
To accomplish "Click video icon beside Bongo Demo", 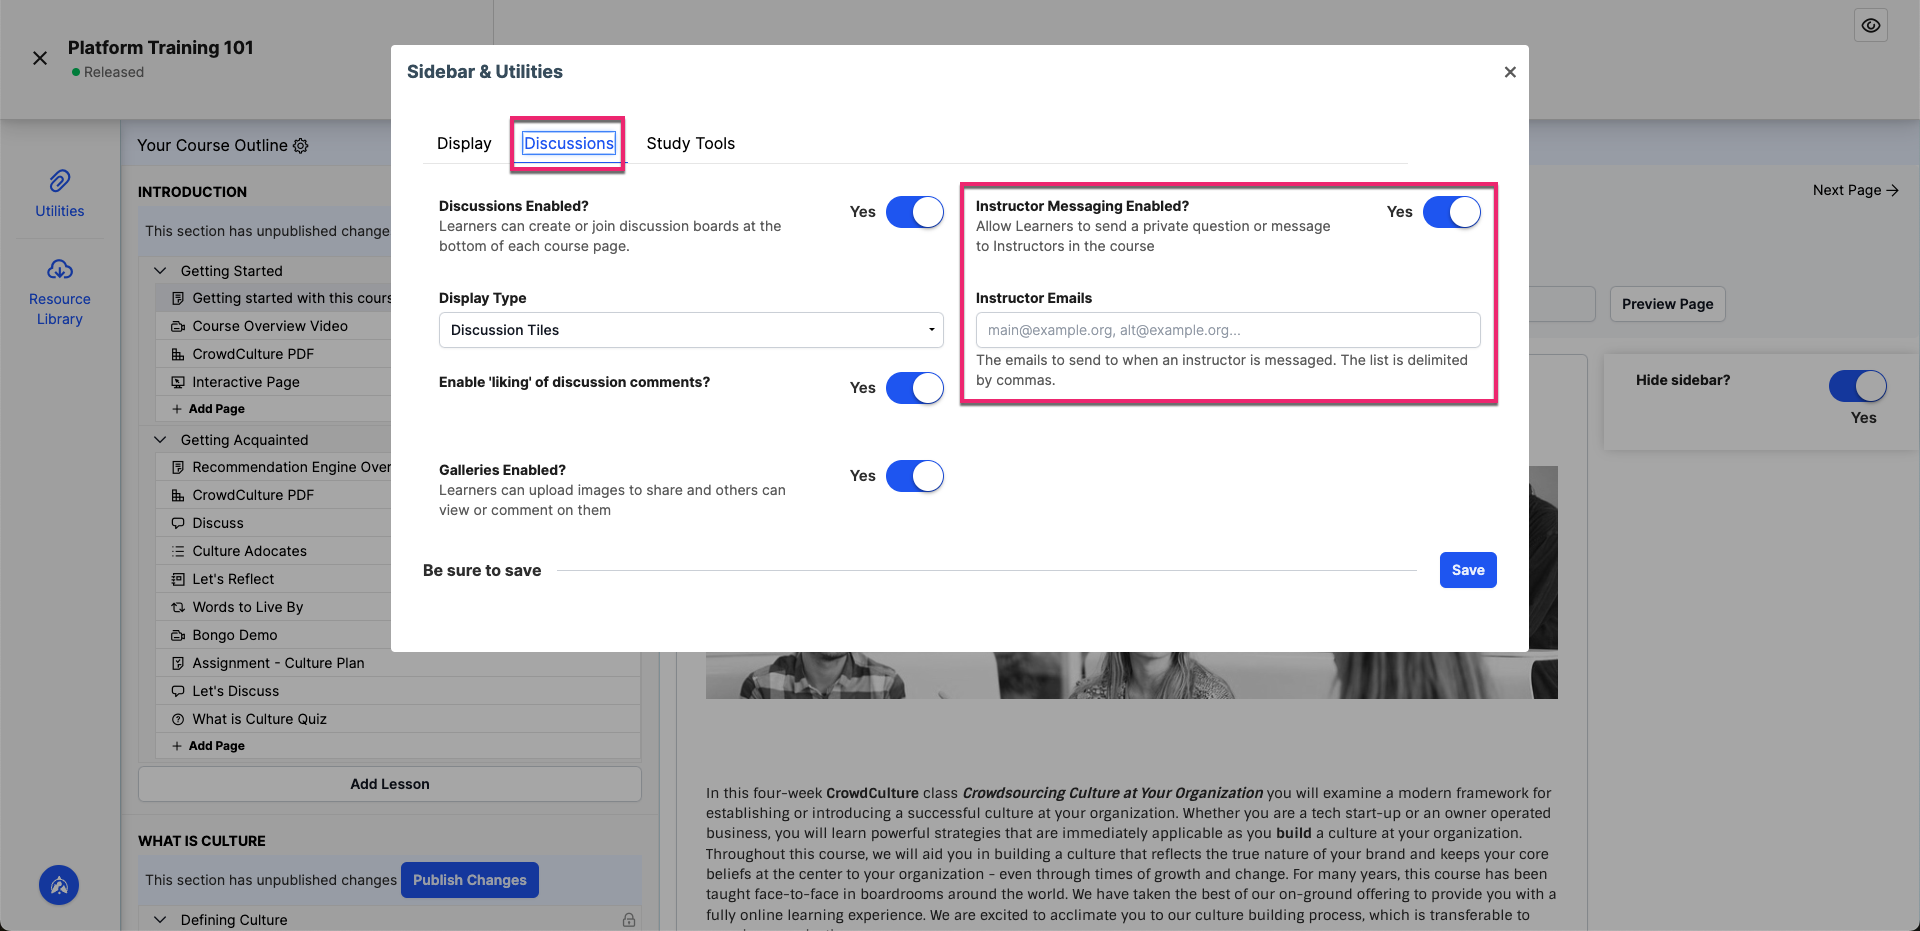I will (178, 635).
